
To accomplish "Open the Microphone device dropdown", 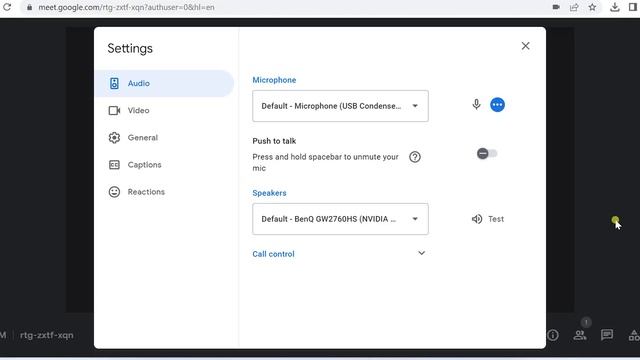I will click(340, 106).
